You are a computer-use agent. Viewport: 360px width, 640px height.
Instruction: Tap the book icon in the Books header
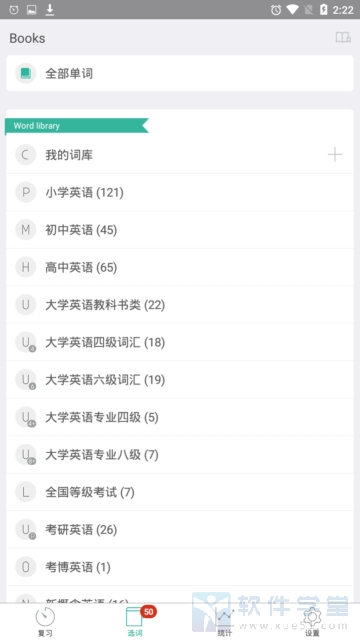coord(343,38)
